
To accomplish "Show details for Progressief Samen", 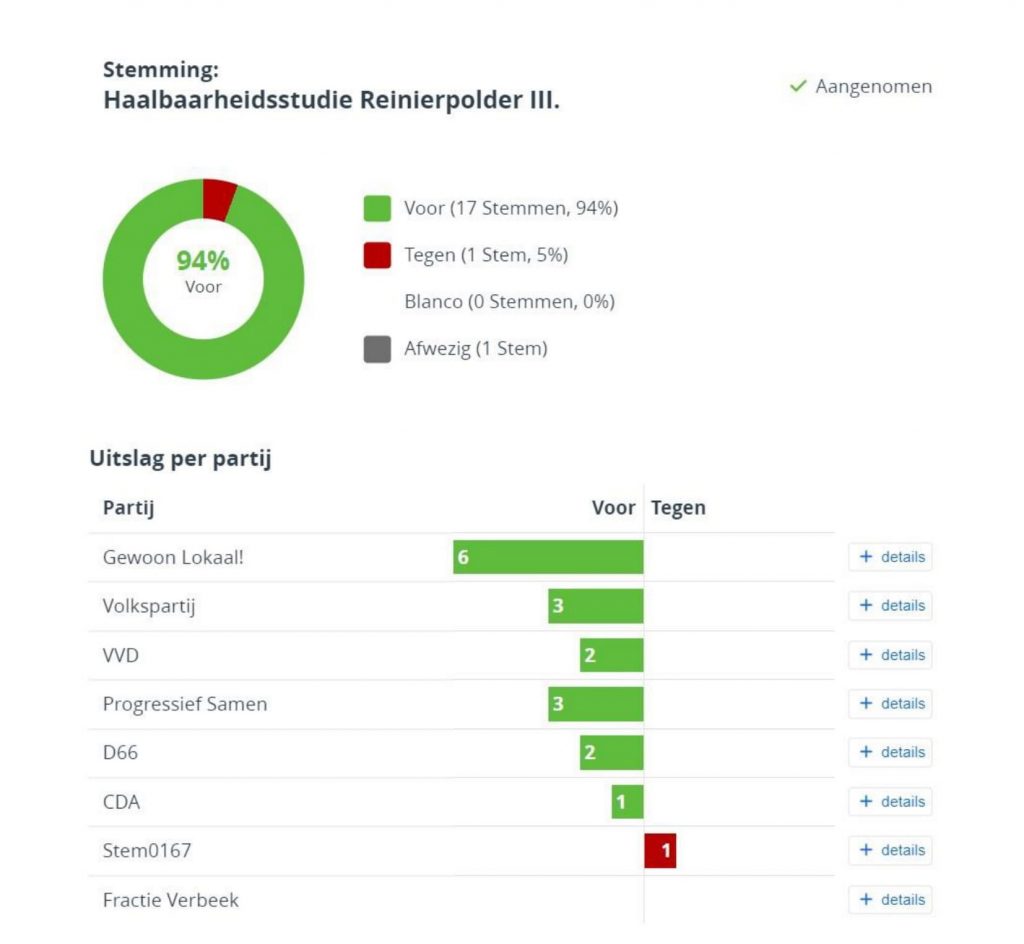I will 890,704.
